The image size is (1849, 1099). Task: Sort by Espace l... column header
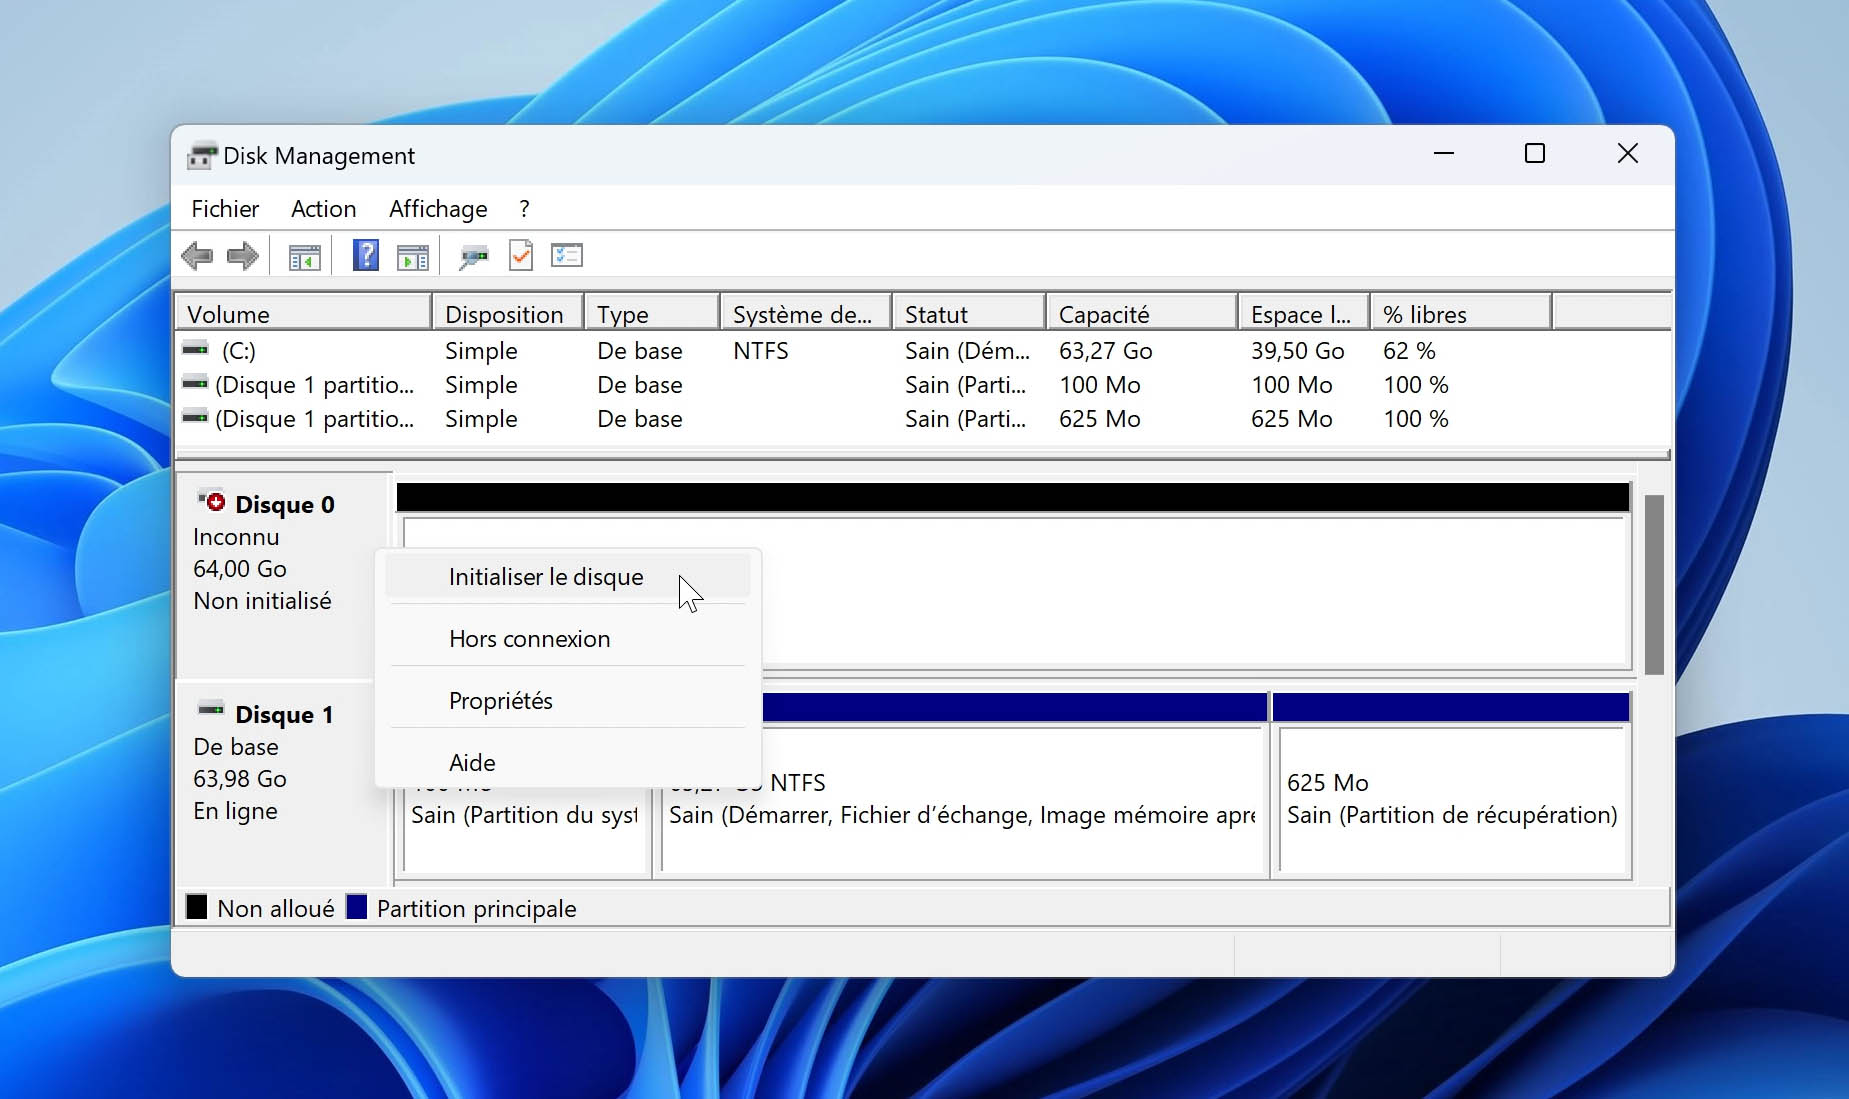tap(1304, 314)
